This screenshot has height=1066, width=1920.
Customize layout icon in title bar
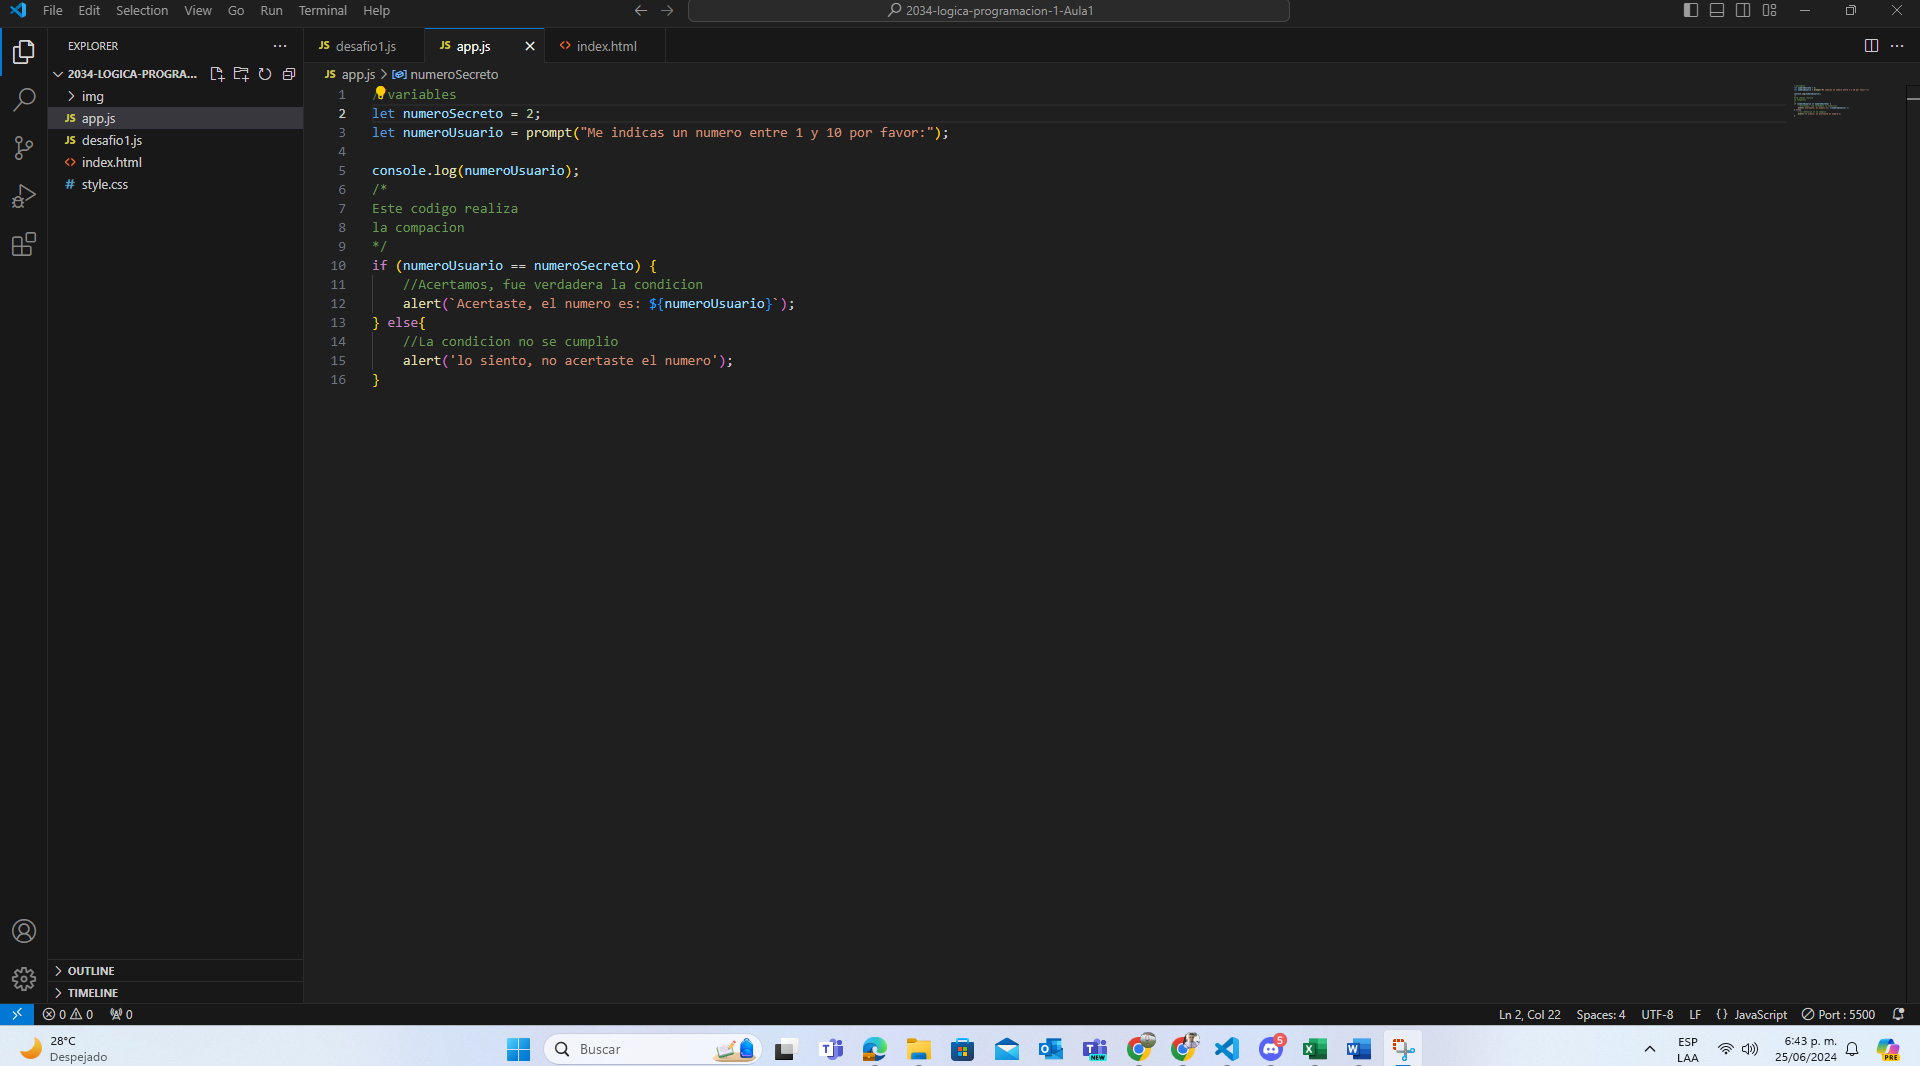tap(1769, 10)
